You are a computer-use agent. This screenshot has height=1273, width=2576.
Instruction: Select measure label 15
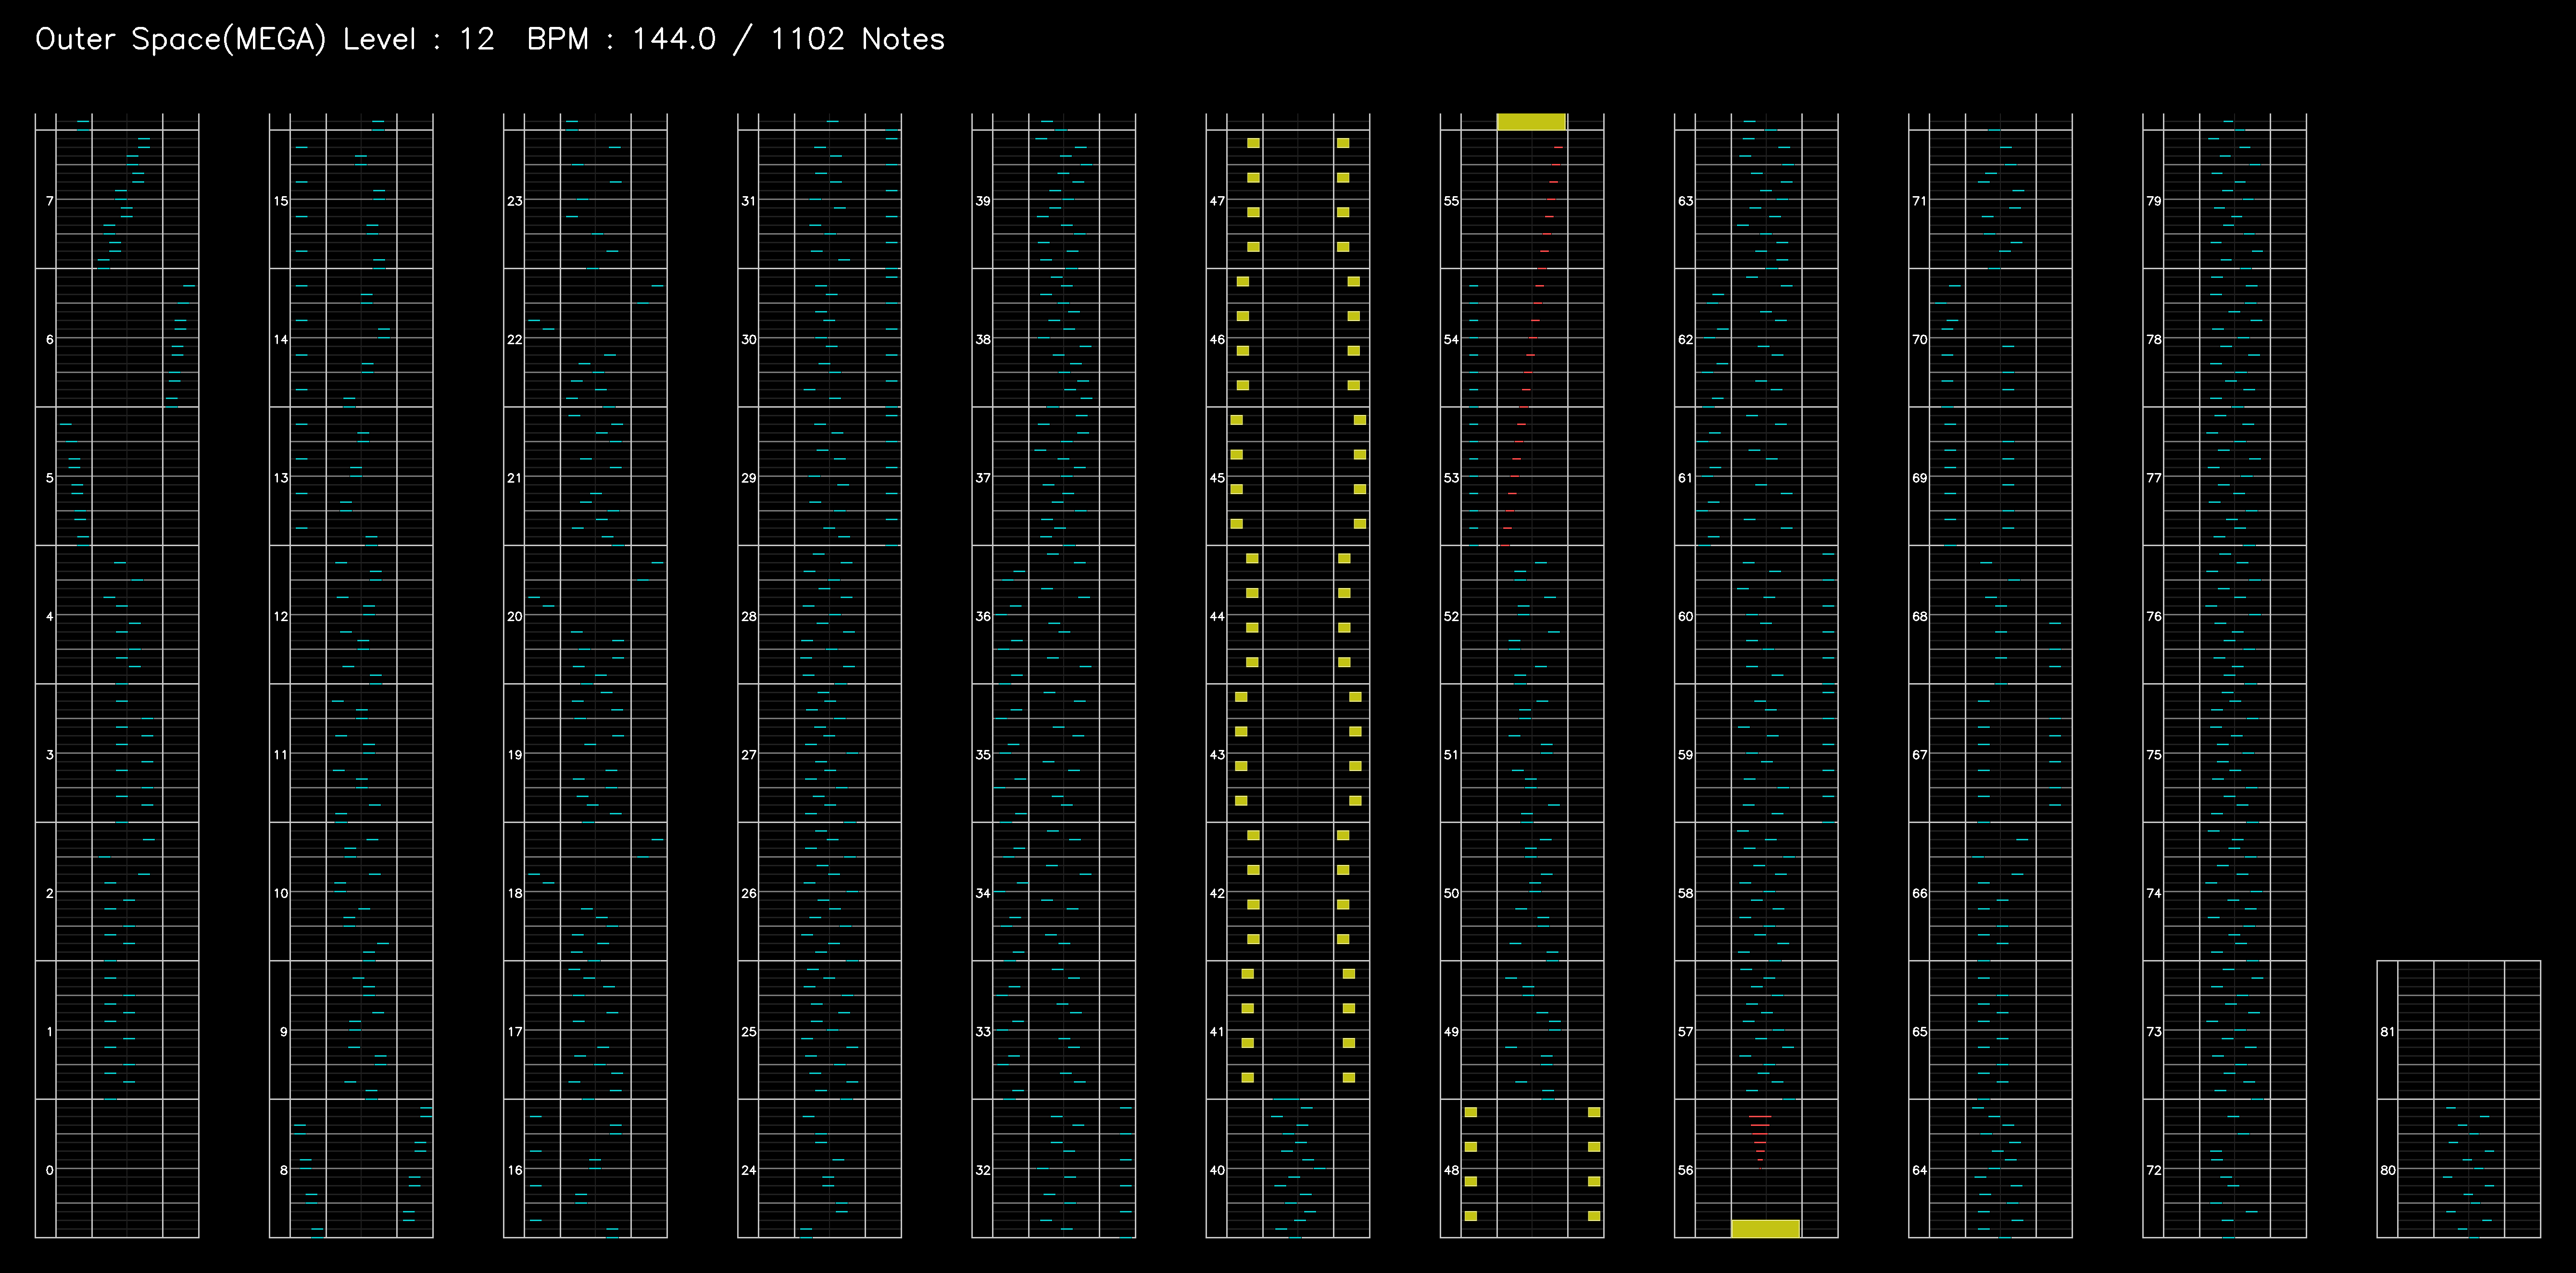pyautogui.click(x=281, y=201)
